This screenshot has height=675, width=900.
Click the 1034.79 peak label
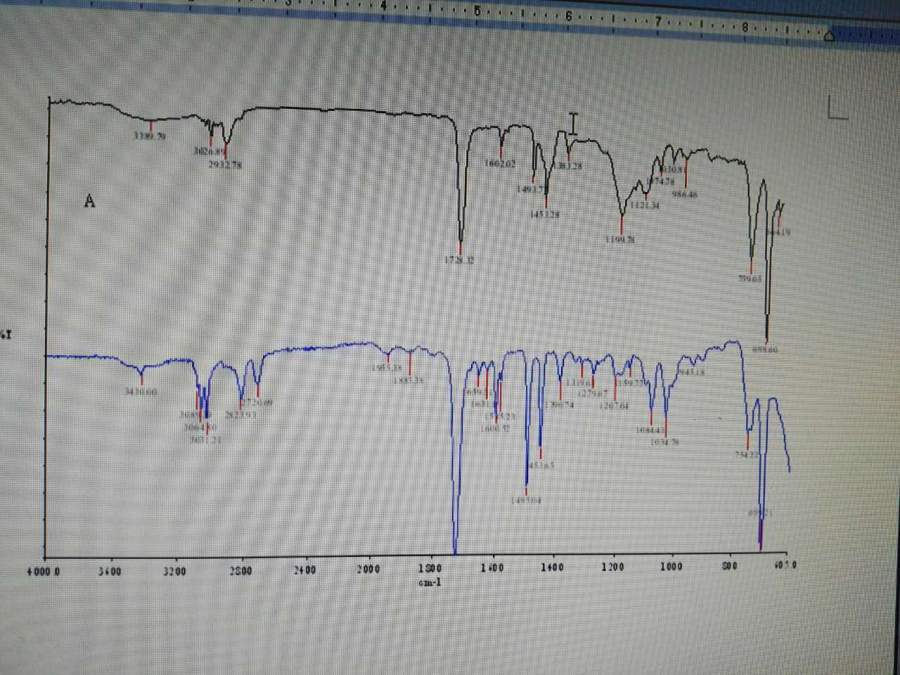click(x=665, y=442)
